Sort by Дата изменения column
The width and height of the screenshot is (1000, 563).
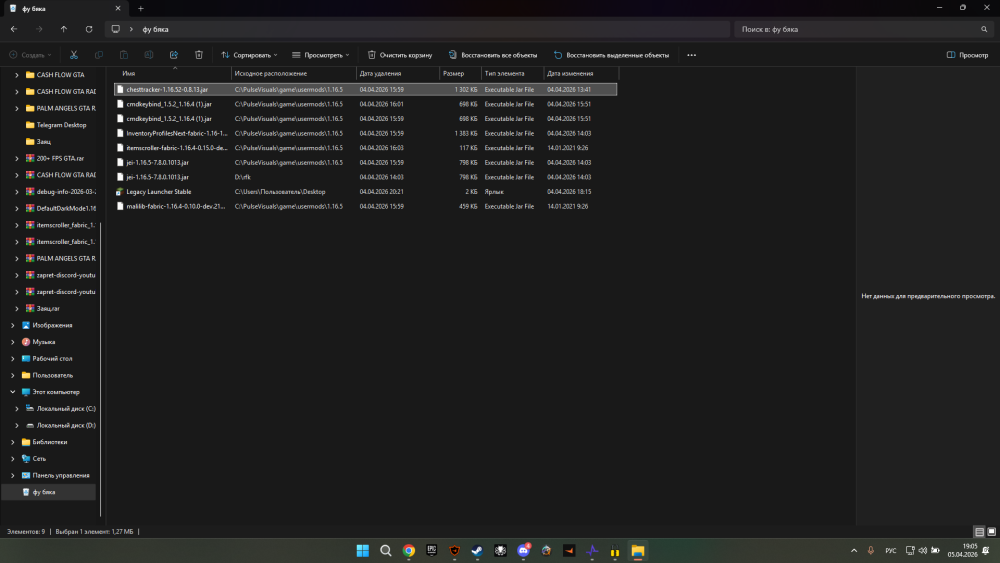pos(581,73)
